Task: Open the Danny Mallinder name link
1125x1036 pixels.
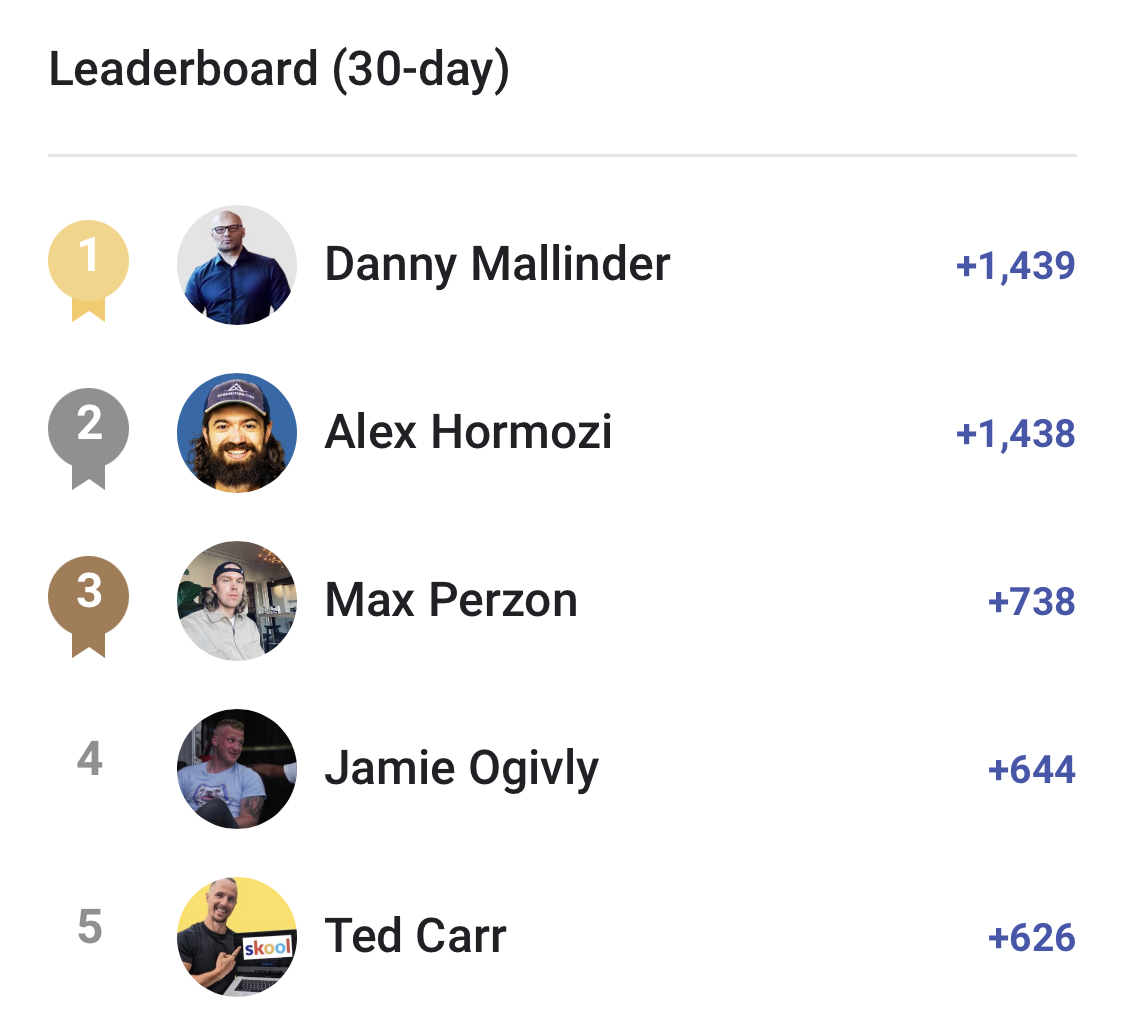Action: coord(497,265)
